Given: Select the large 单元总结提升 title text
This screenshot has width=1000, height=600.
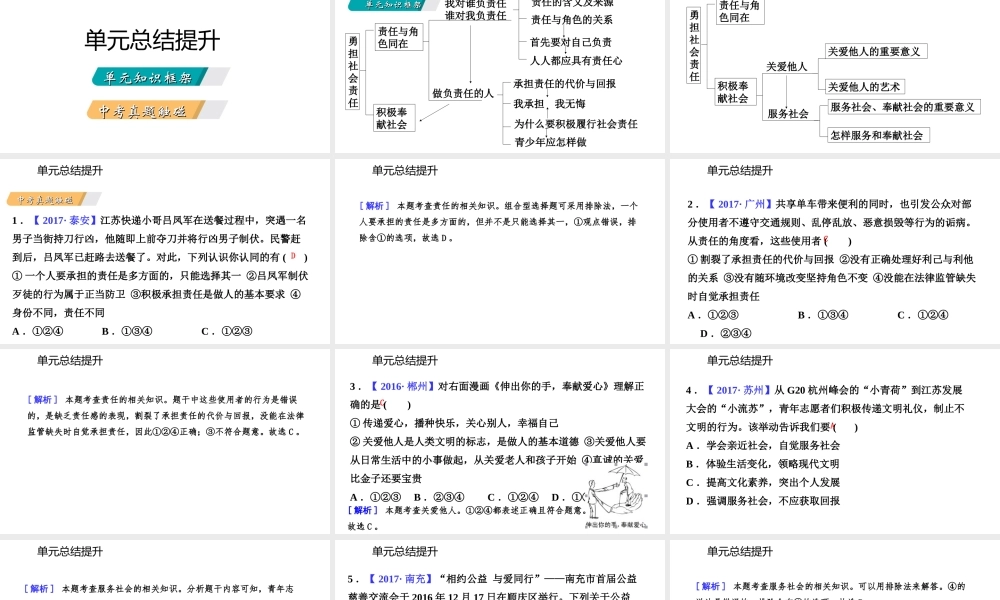Looking at the screenshot, I should coord(152,40).
